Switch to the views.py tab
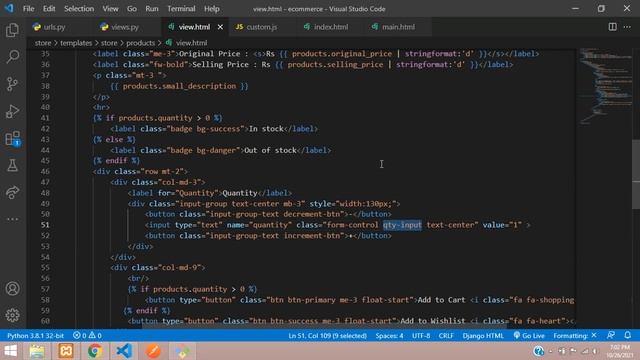This screenshot has width=640, height=360. pos(125,27)
